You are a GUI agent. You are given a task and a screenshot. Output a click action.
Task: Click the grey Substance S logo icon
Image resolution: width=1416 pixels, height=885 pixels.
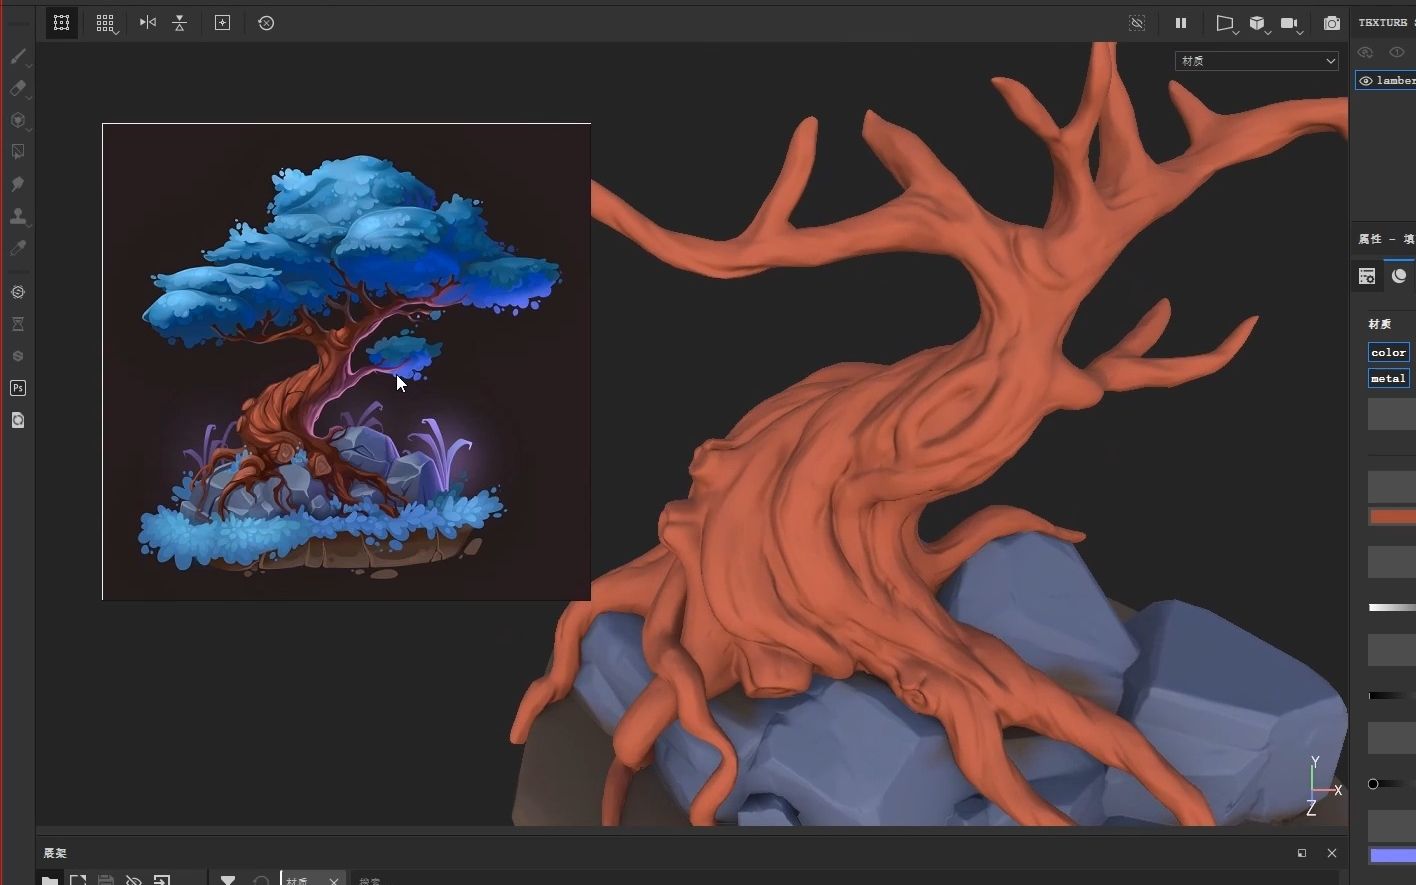tap(18, 356)
